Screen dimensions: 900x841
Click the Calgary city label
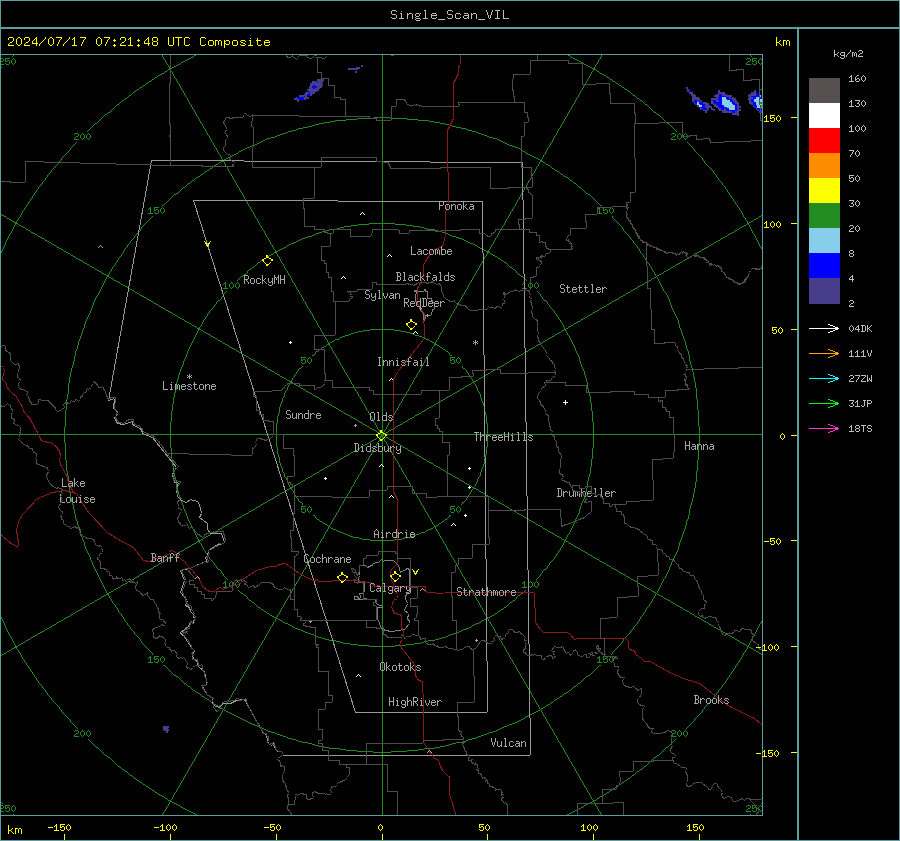point(390,588)
